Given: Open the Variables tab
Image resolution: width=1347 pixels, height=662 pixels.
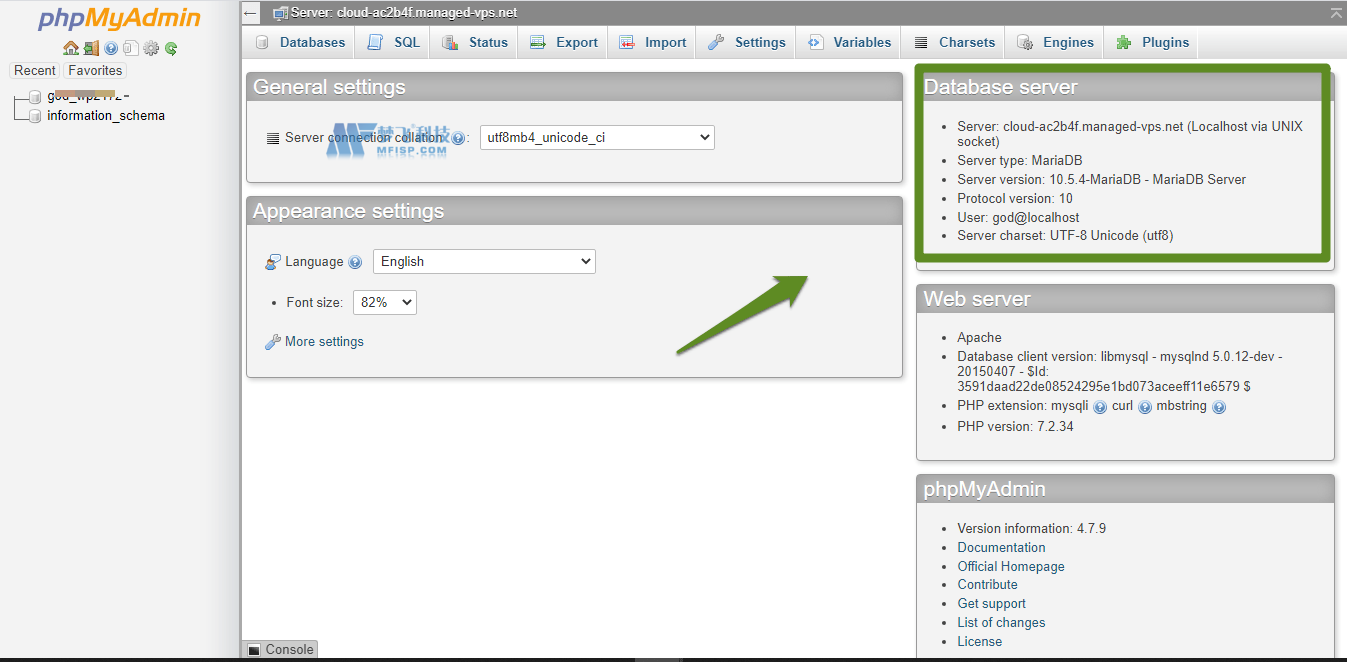Looking at the screenshot, I should click(850, 42).
